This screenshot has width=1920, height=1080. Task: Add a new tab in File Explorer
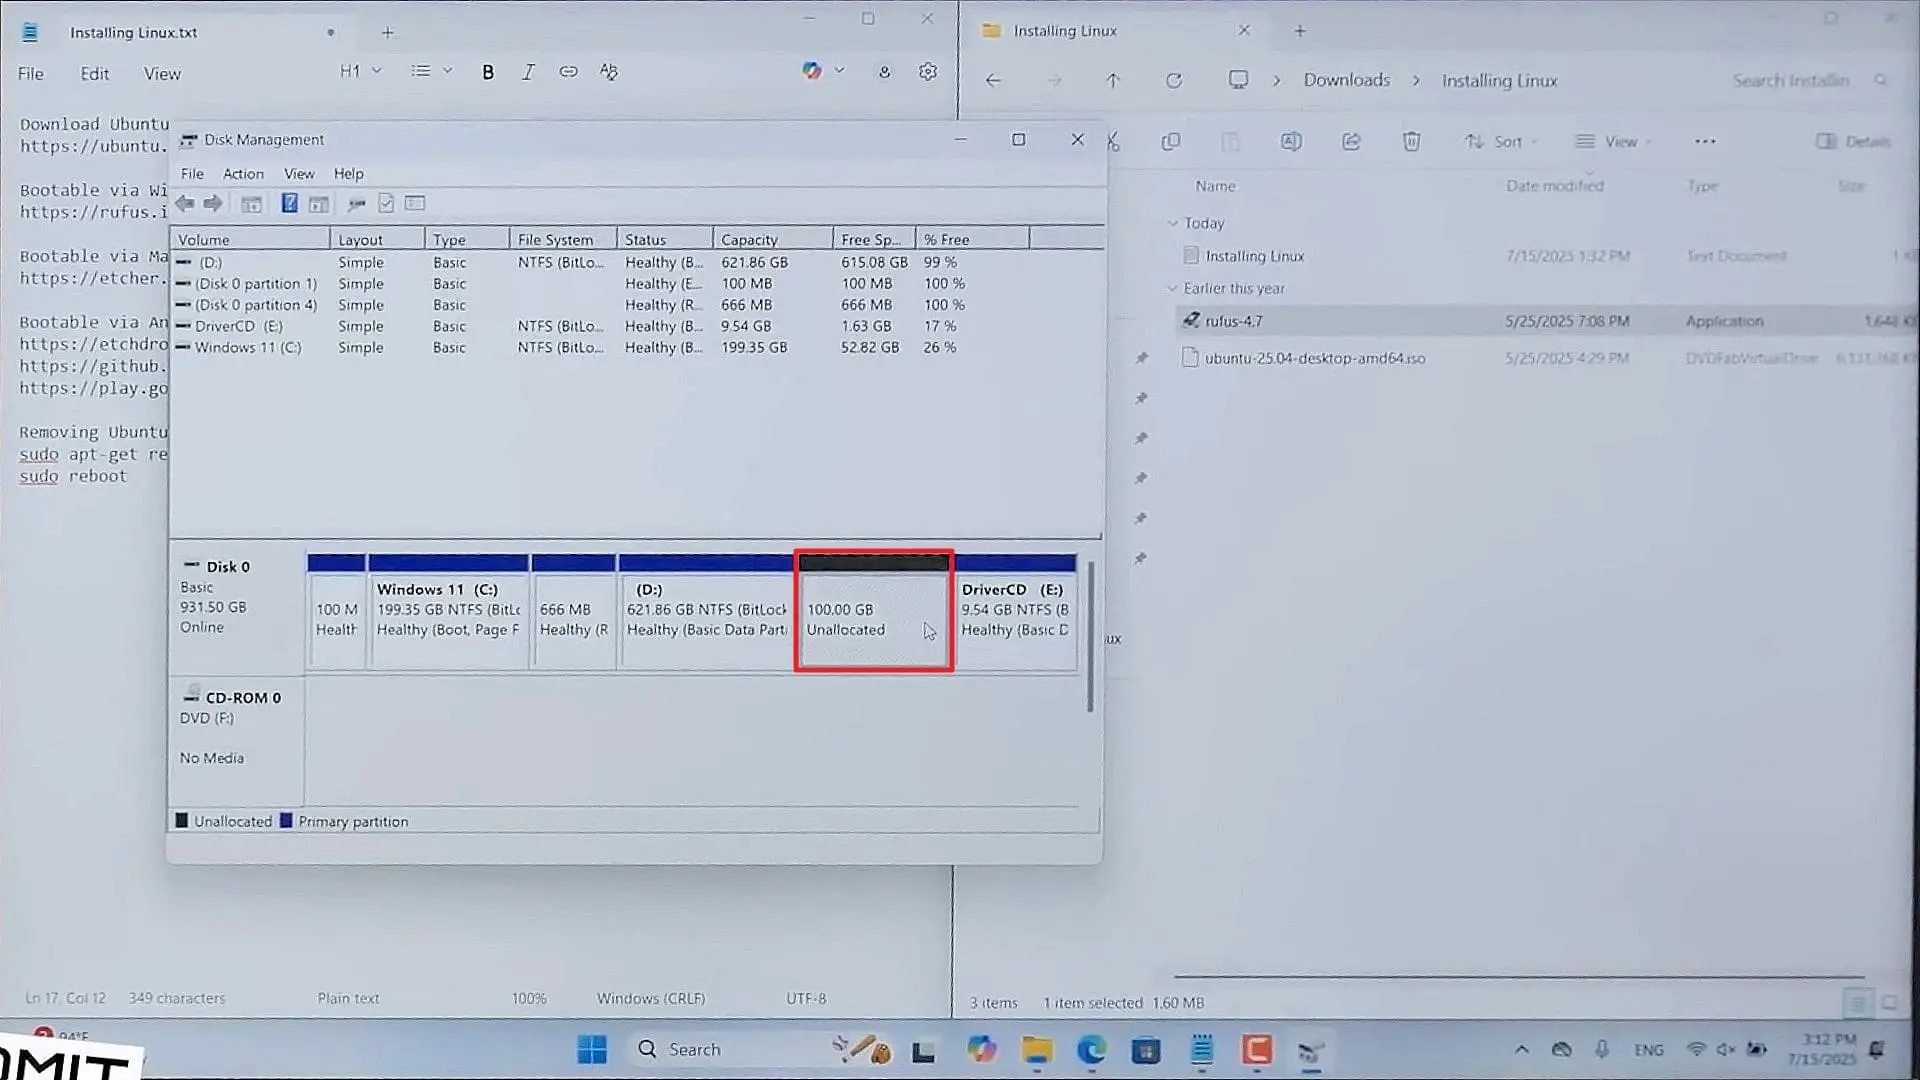(x=1300, y=31)
